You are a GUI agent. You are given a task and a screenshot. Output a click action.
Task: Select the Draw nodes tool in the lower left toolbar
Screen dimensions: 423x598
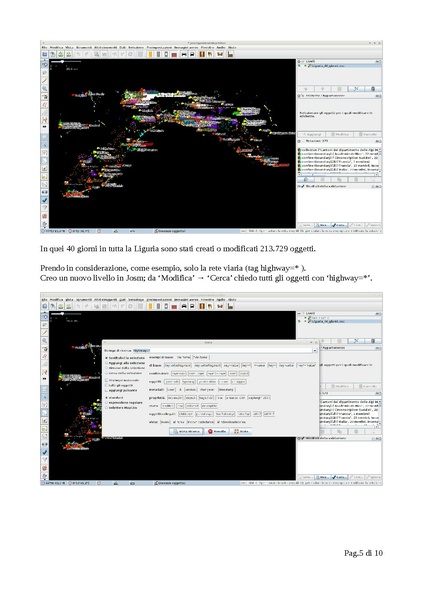(x=45, y=333)
